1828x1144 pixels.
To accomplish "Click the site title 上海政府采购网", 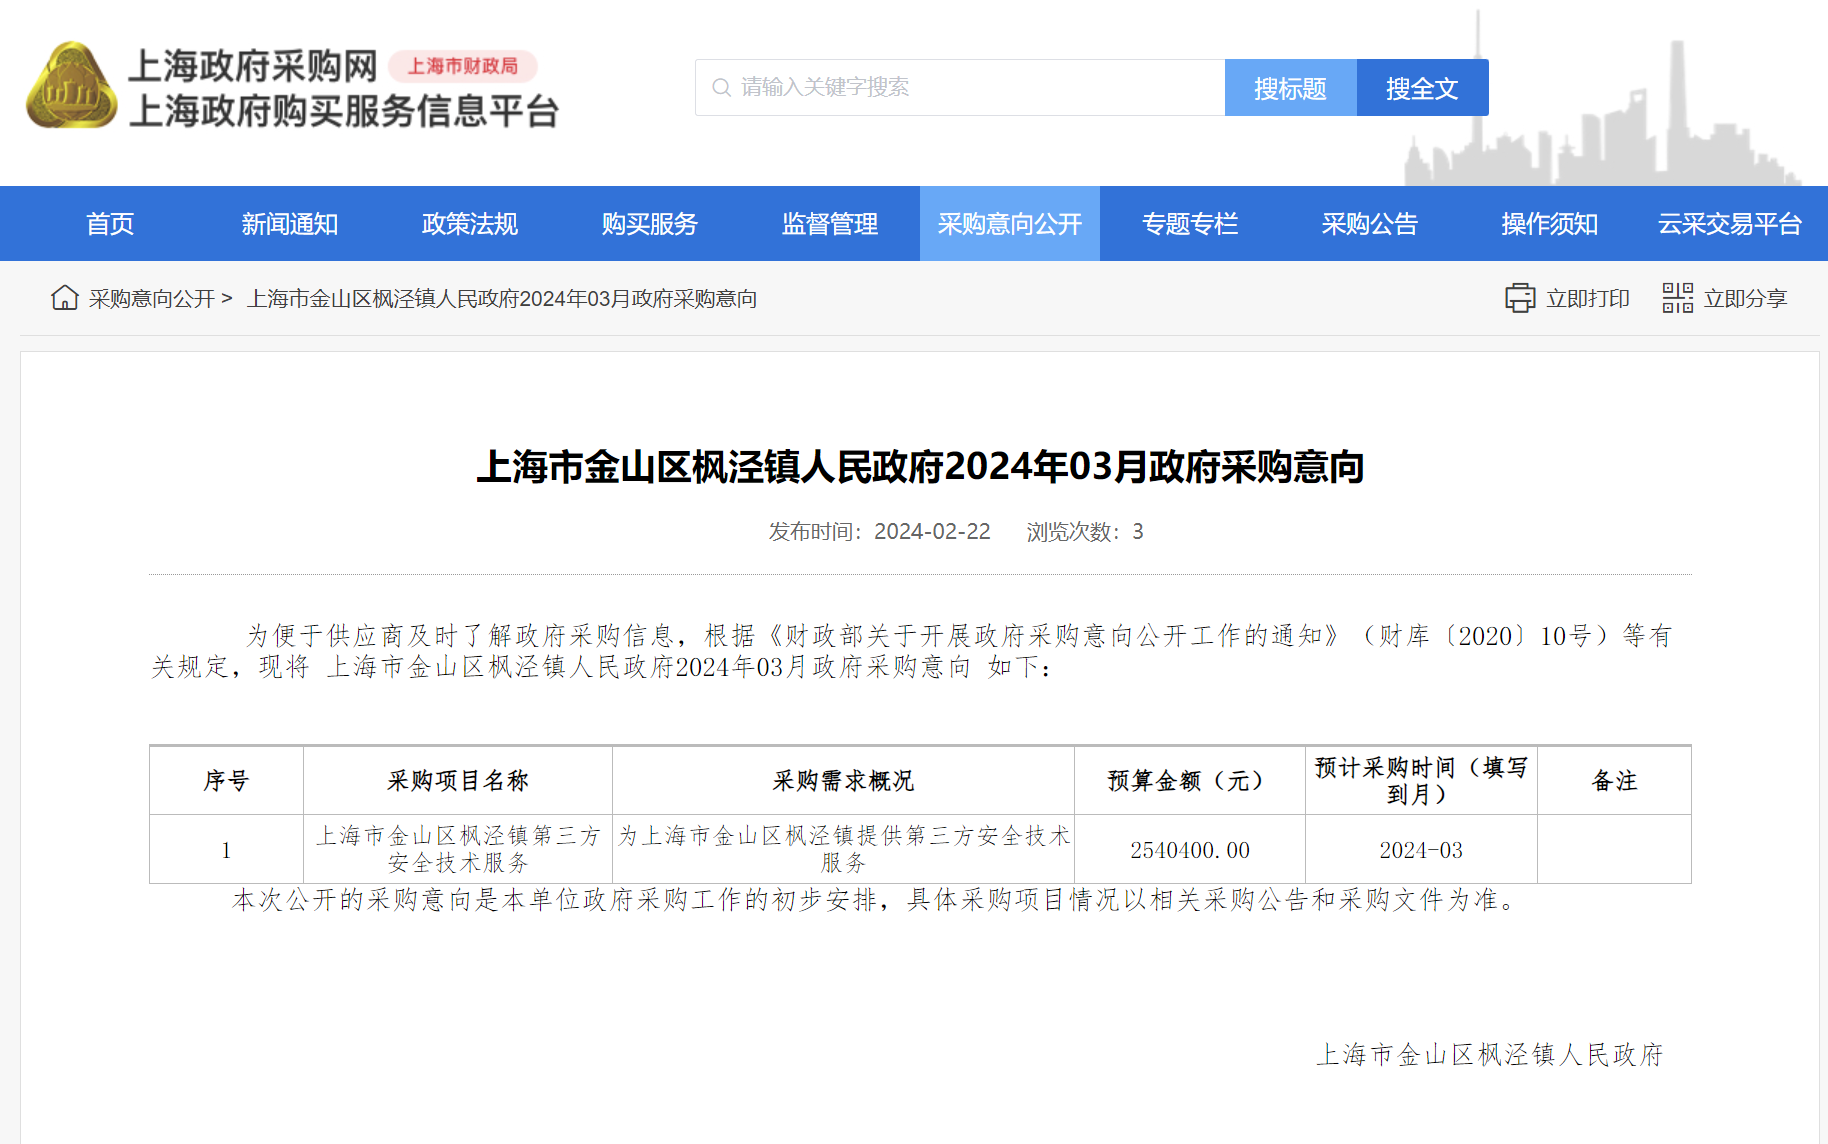I will coord(253,66).
